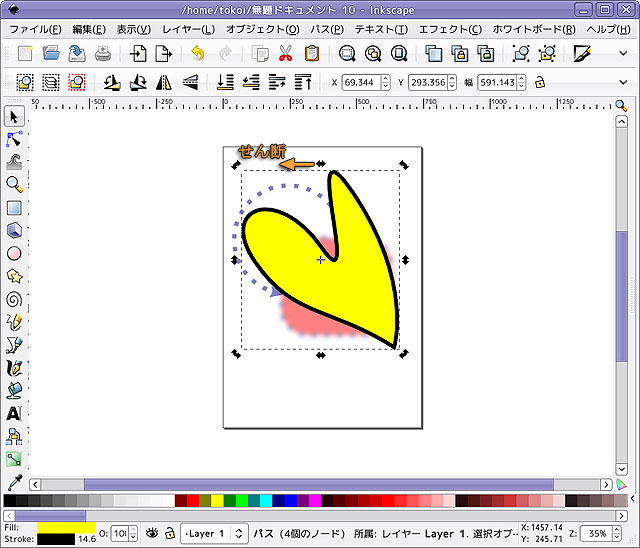The width and height of the screenshot is (640, 548).
Task: Click the Cut scissors icon
Action: click(x=286, y=53)
